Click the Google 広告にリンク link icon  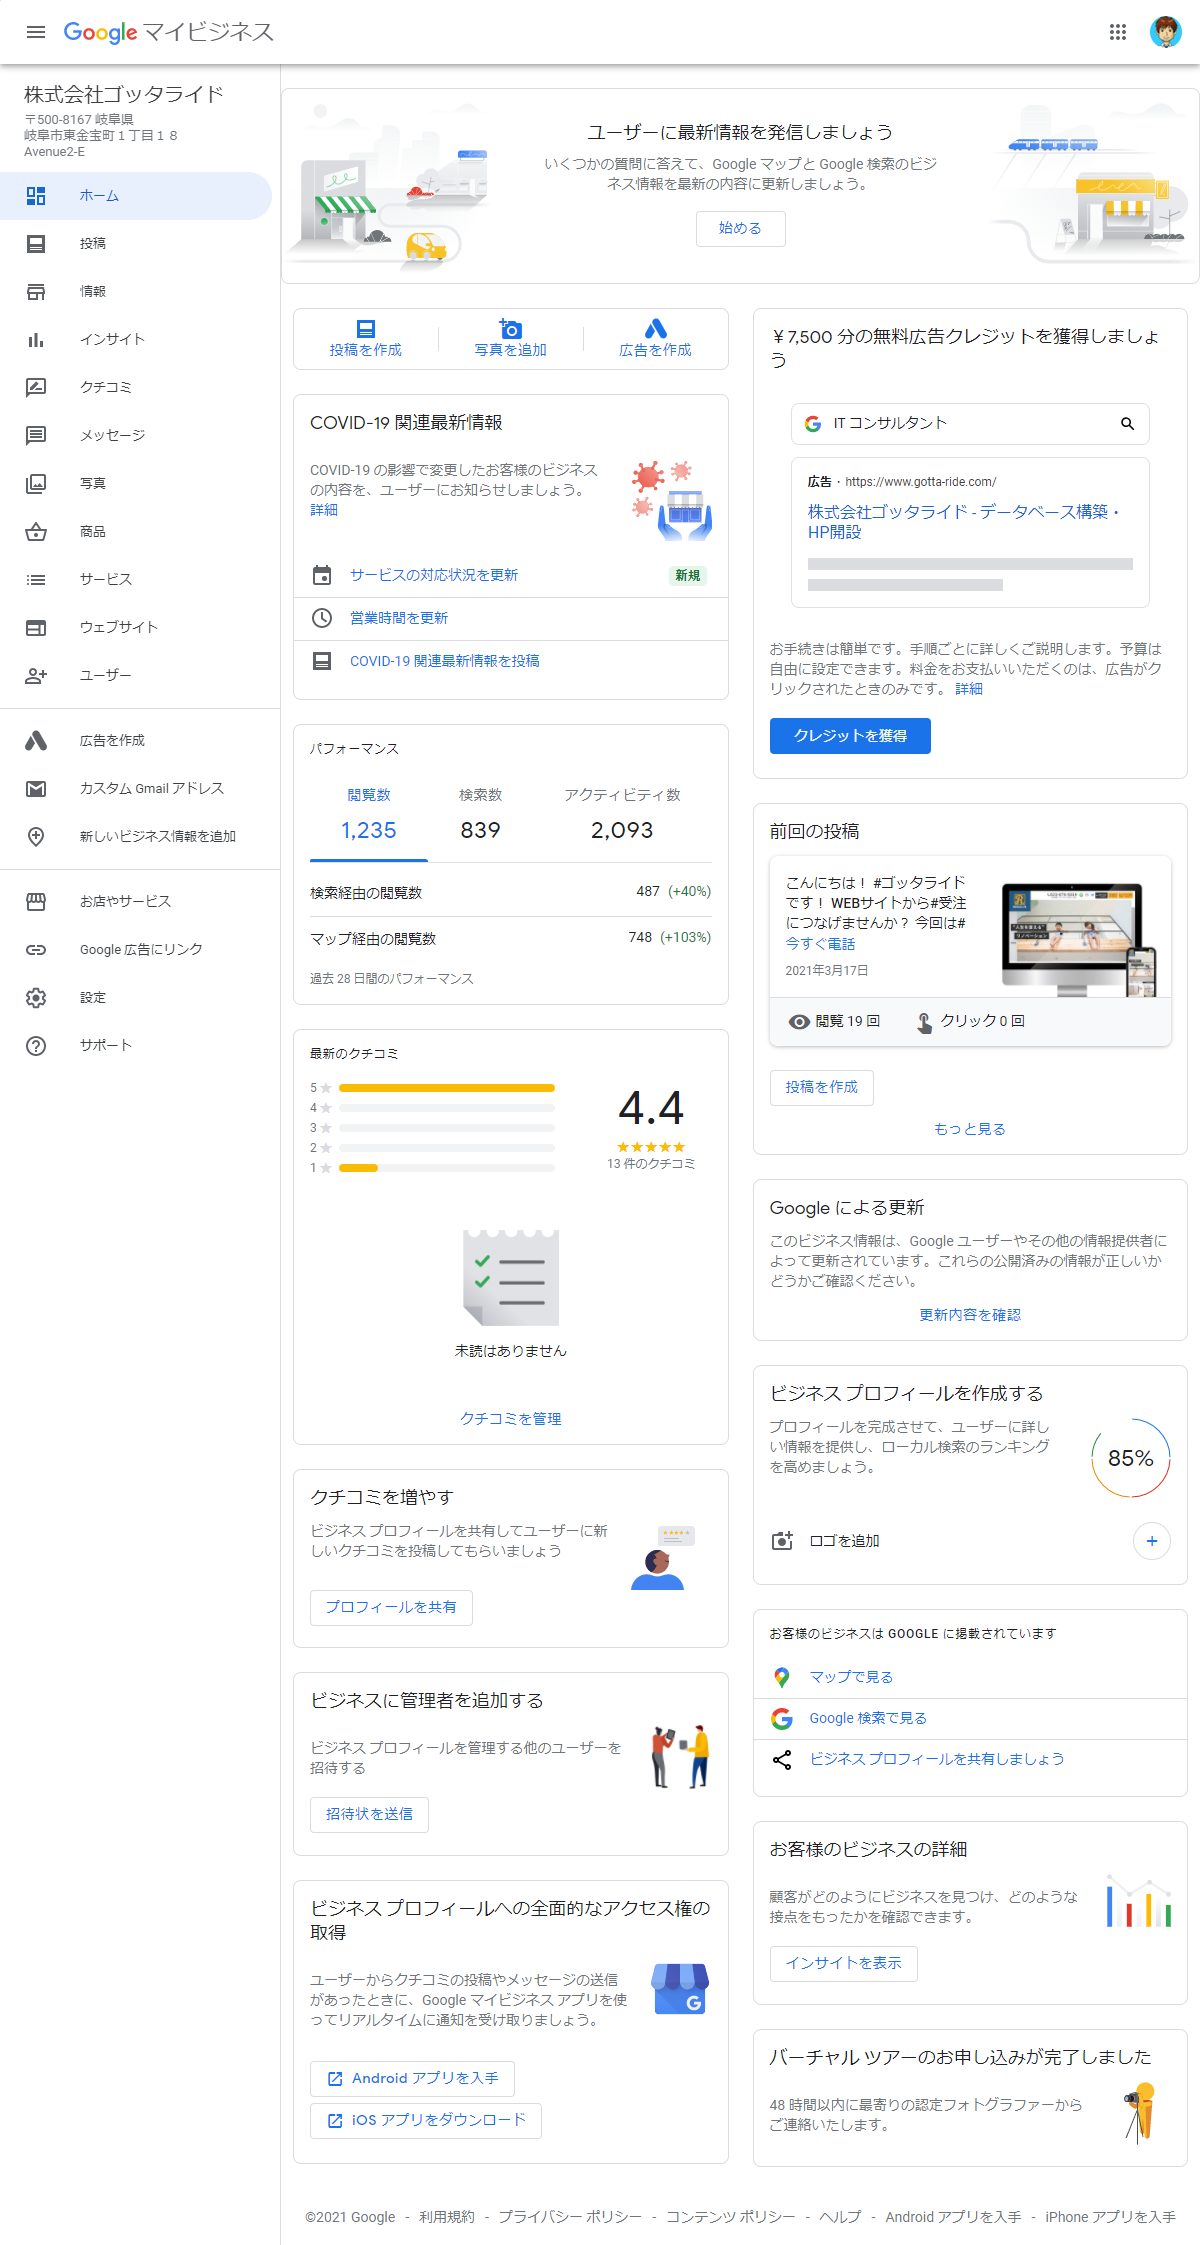click(x=36, y=950)
